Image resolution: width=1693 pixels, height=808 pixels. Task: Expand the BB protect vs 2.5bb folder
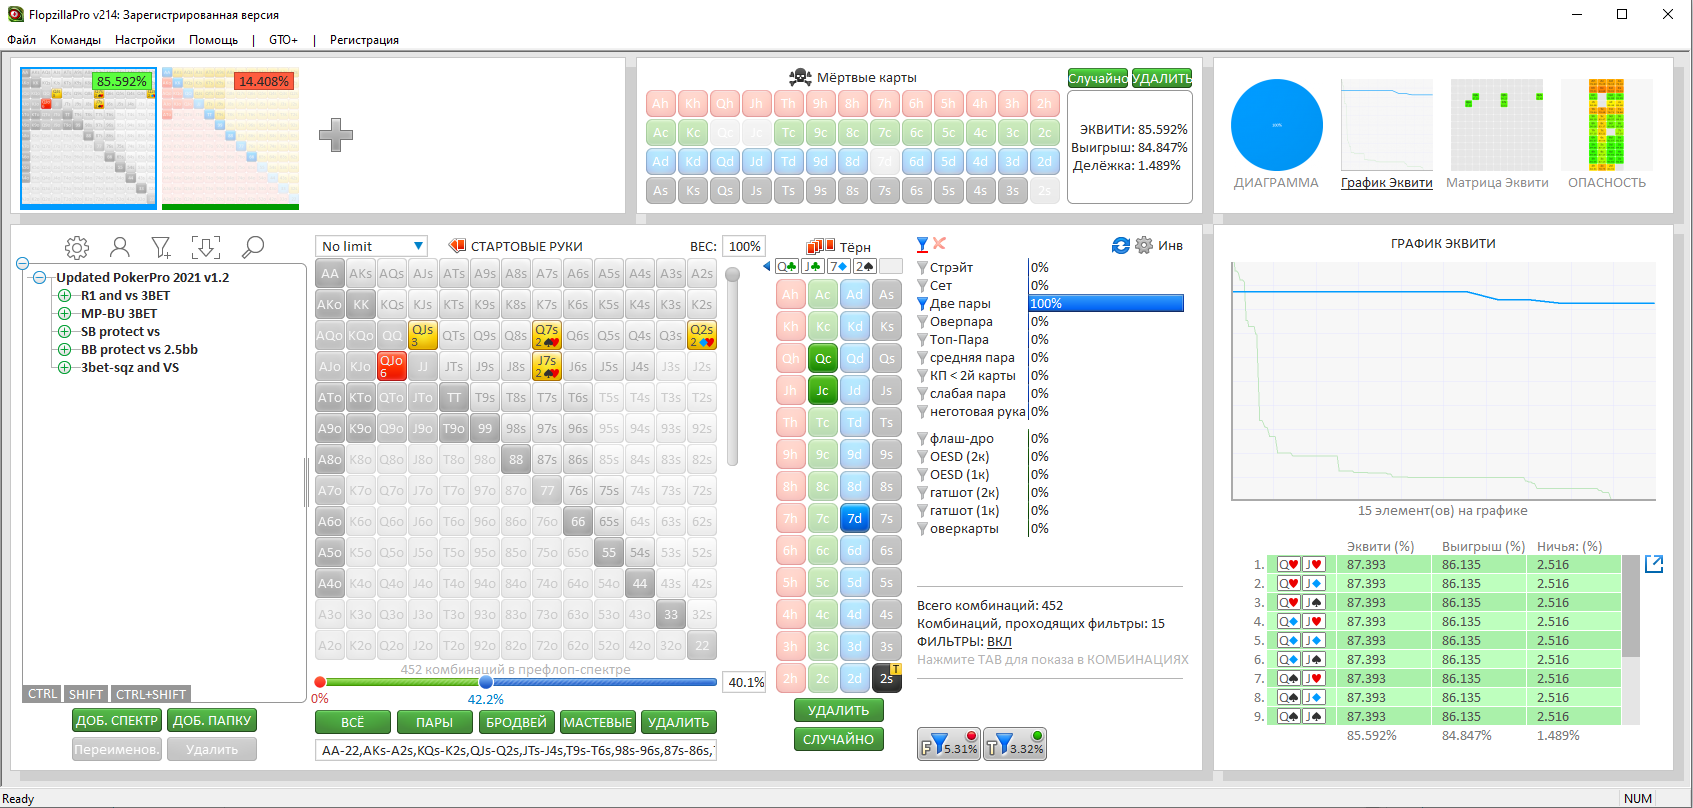click(64, 349)
